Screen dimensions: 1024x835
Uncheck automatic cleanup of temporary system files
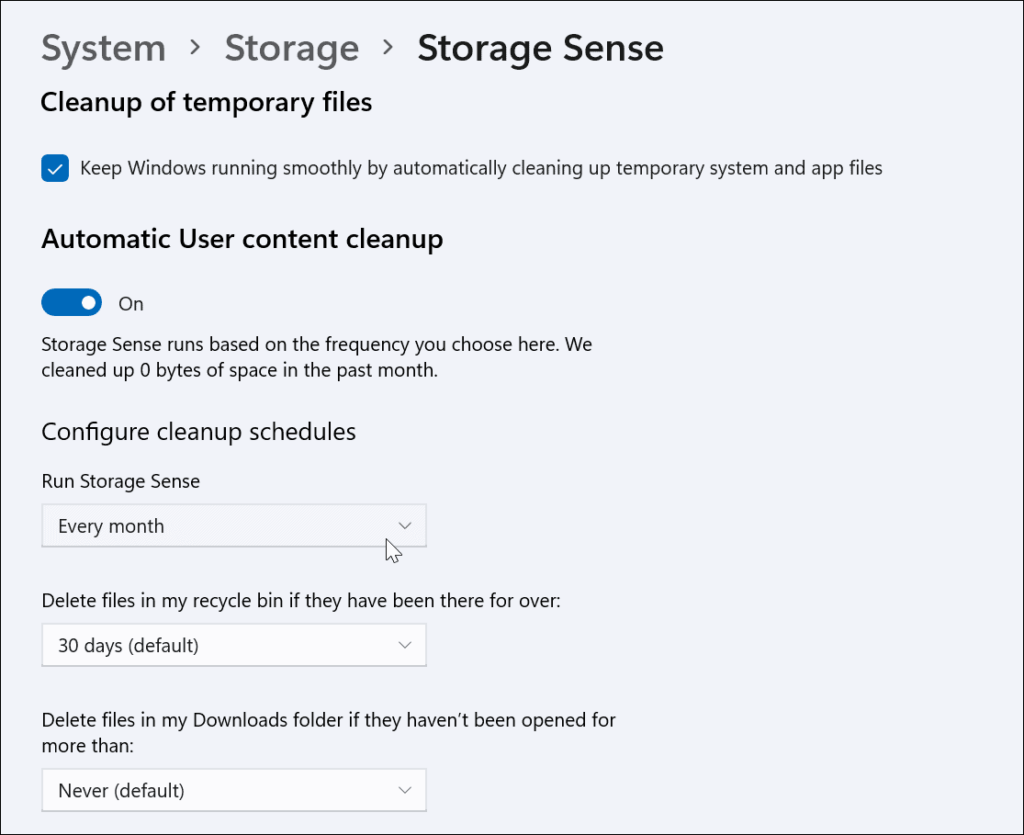click(55, 168)
